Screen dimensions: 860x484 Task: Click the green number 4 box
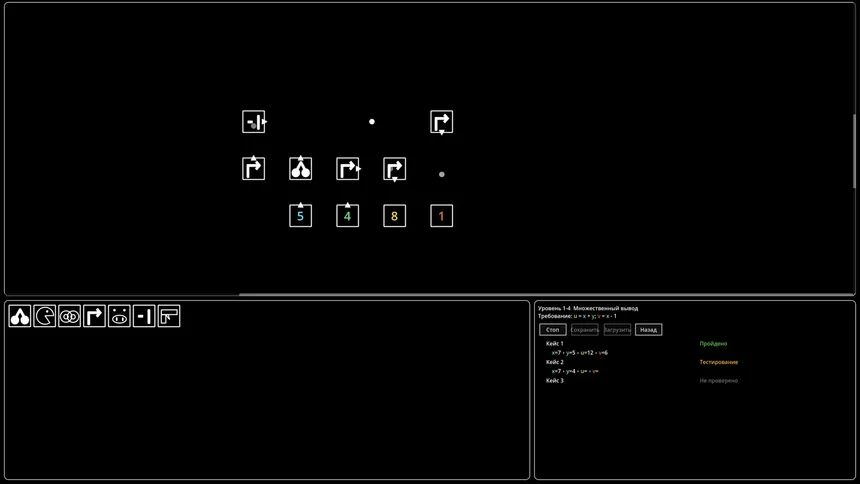347,215
